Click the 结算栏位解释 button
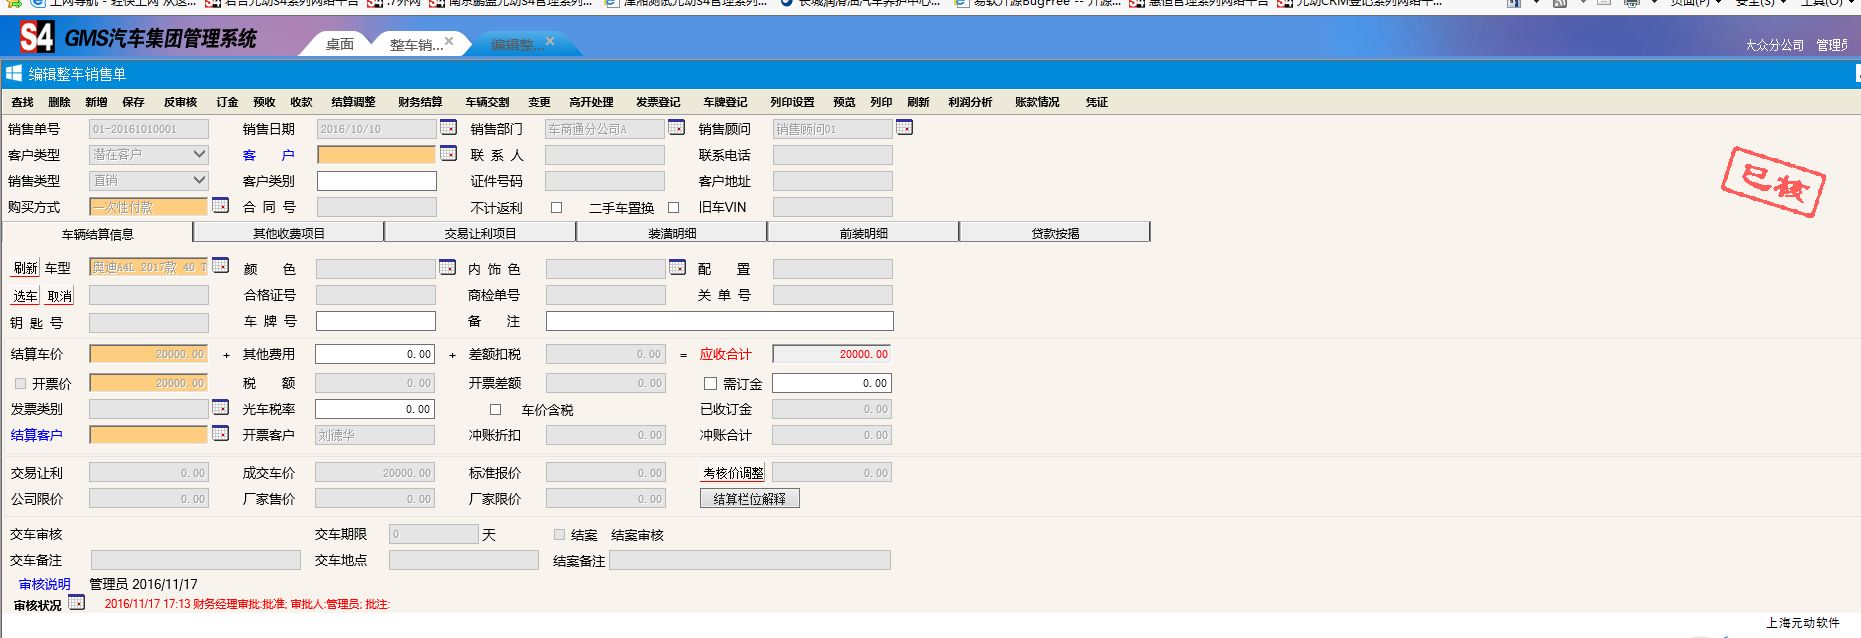The height and width of the screenshot is (638, 1861). 749,499
